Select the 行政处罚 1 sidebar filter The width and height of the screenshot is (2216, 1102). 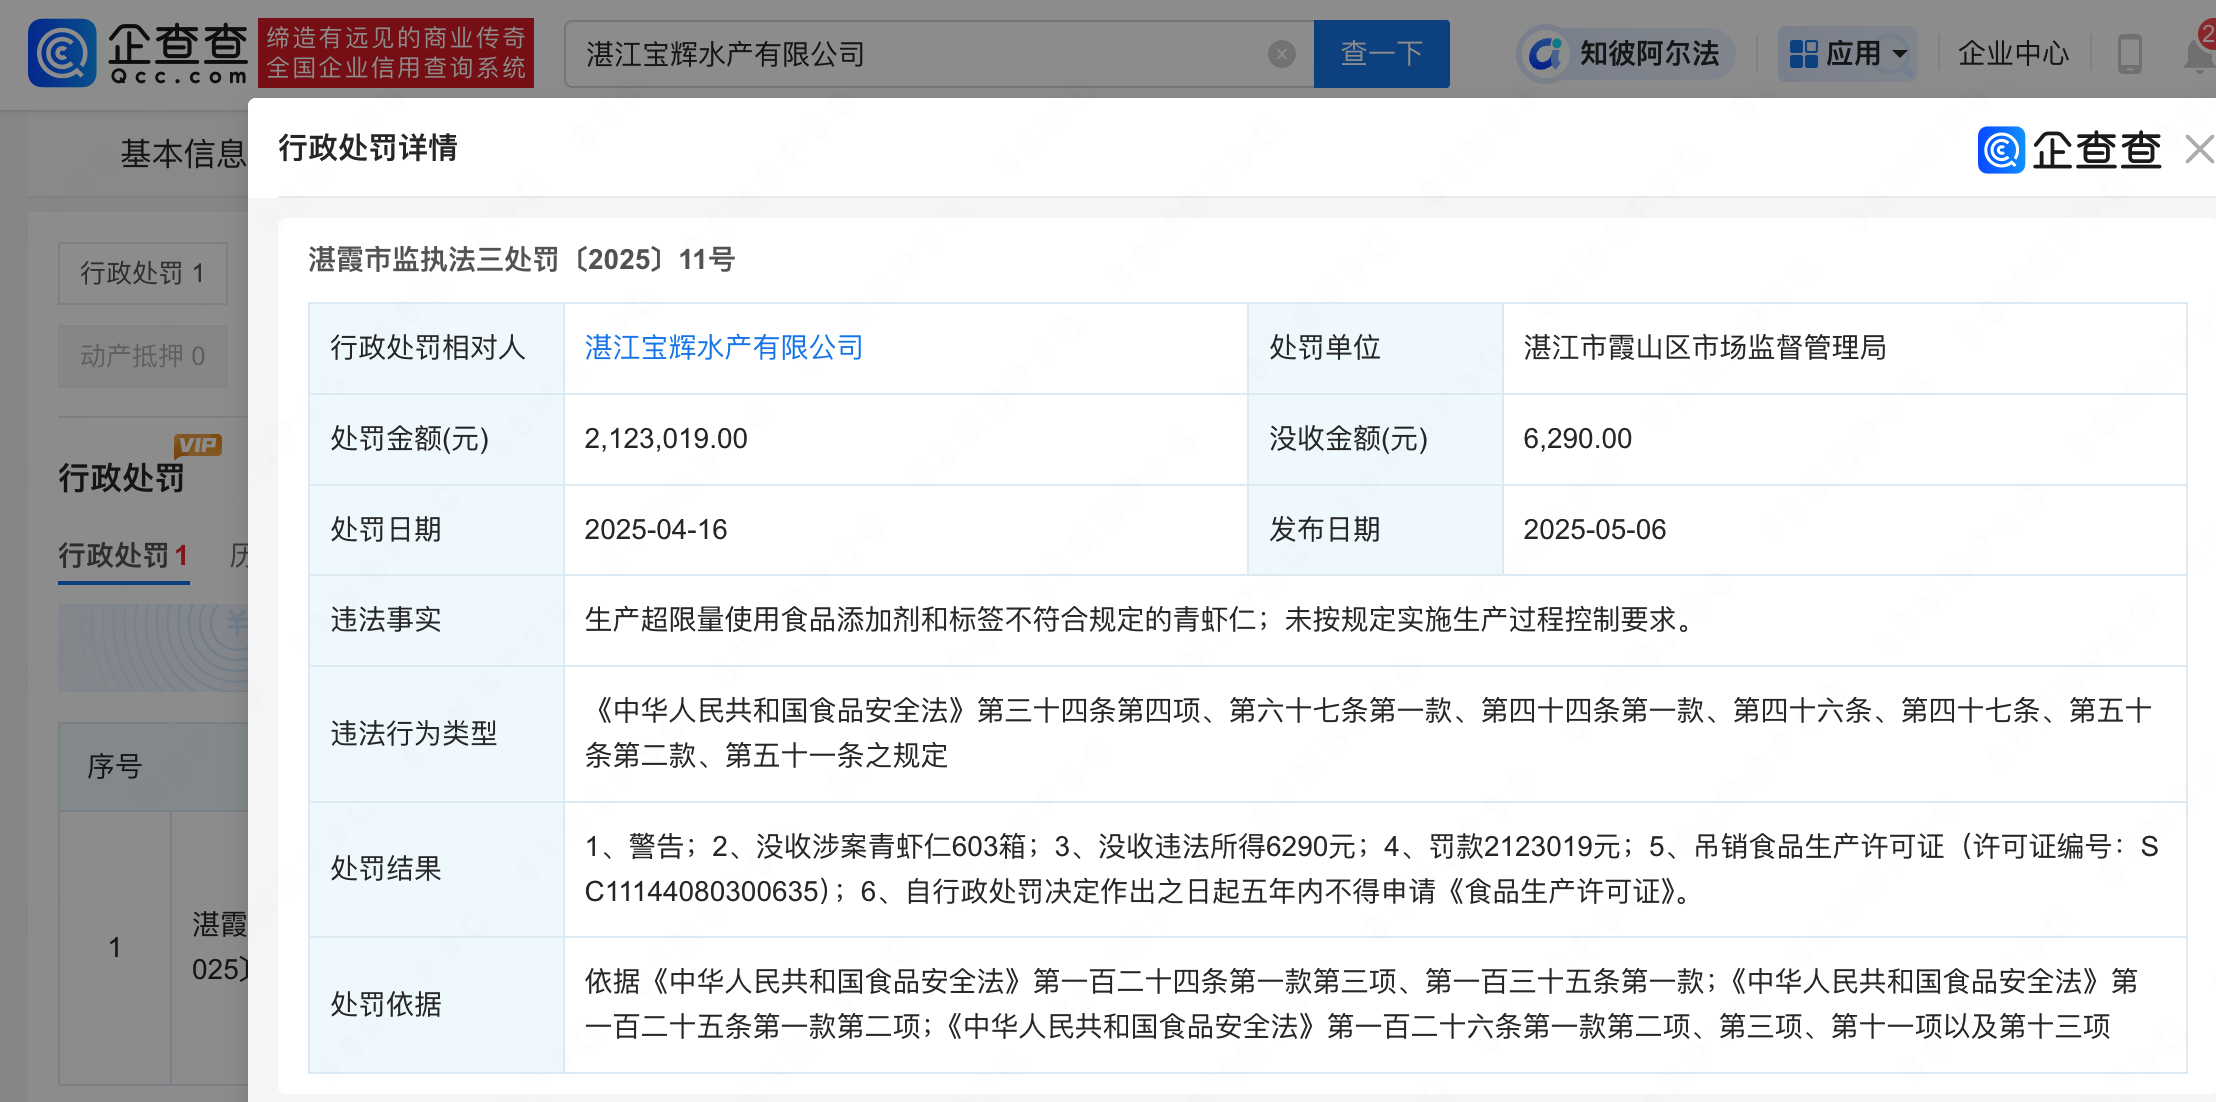142,273
